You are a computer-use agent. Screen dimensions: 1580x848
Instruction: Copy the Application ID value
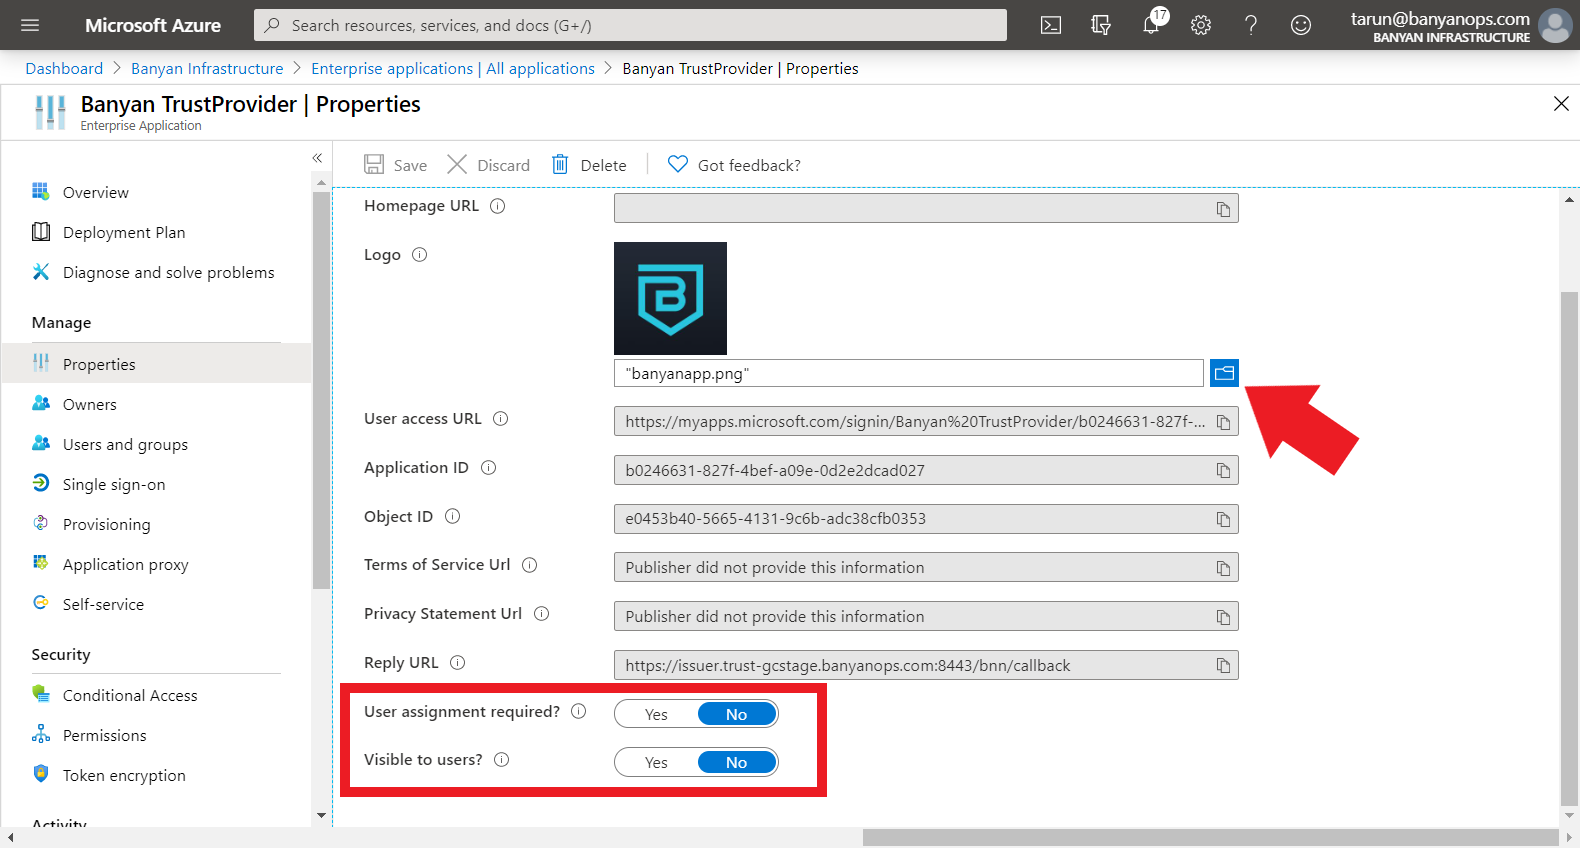[x=1223, y=471]
